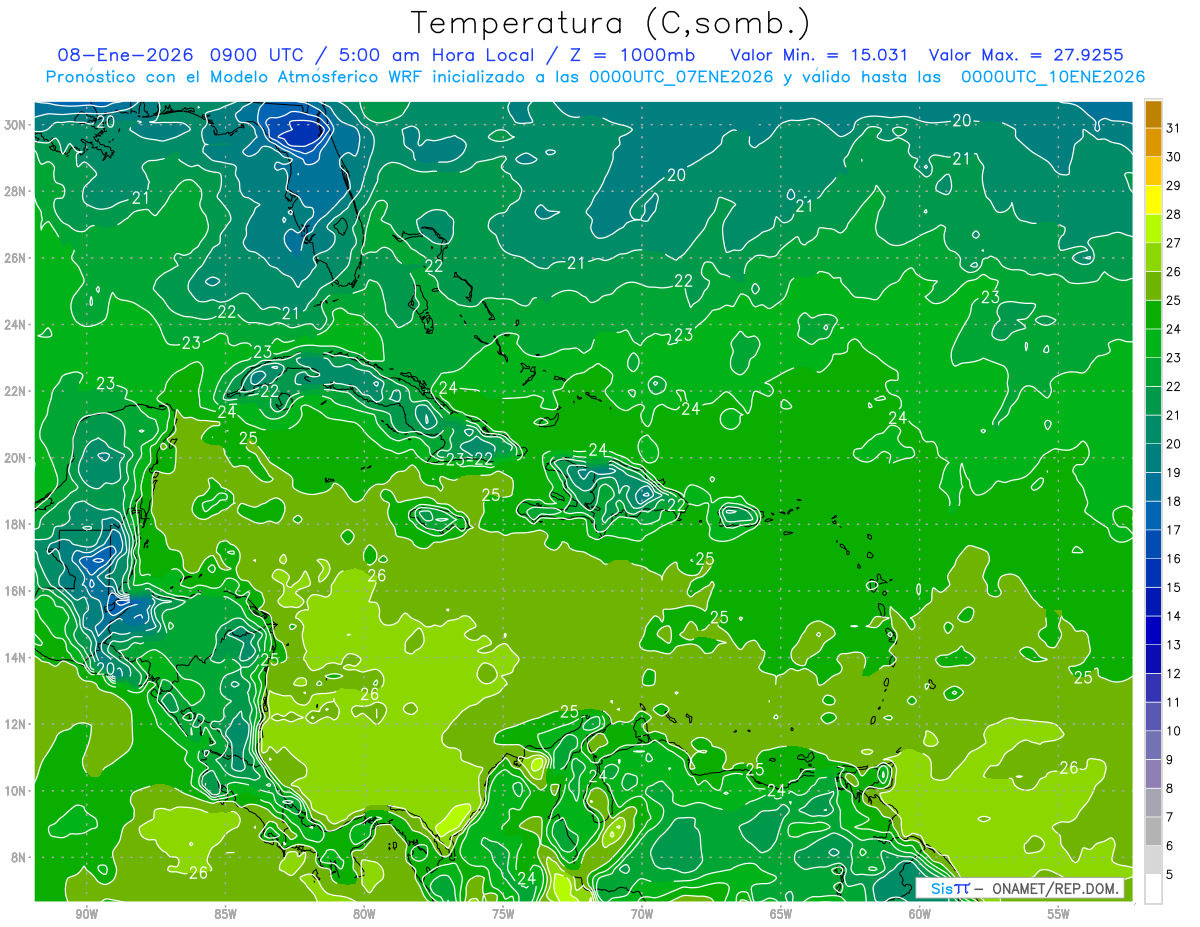Click the colorbar label "18"
1200x927 pixels.
[1173, 501]
